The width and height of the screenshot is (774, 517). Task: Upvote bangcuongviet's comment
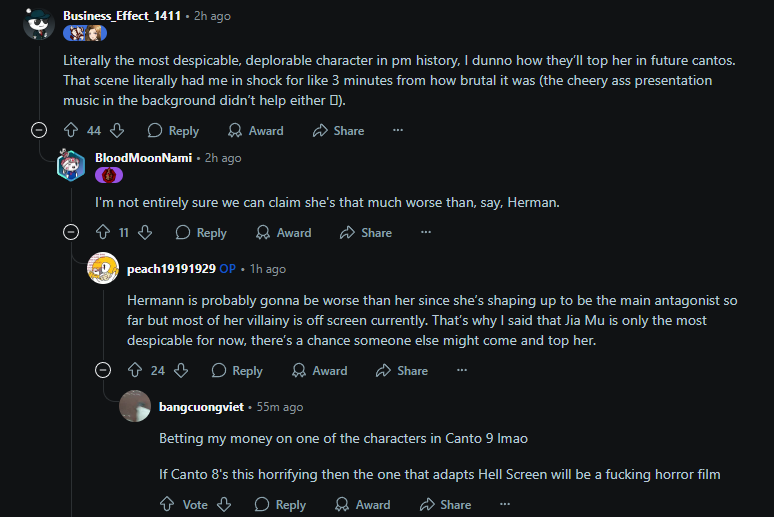[166, 504]
